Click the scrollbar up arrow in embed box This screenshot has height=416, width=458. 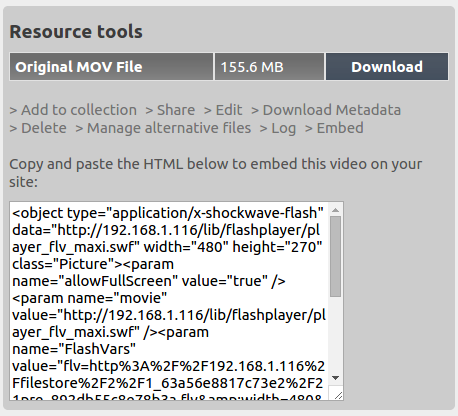pos(336,210)
